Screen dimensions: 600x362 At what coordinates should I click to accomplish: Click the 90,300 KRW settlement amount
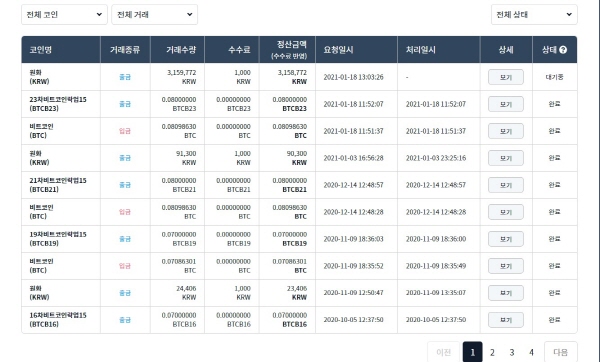click(297, 158)
